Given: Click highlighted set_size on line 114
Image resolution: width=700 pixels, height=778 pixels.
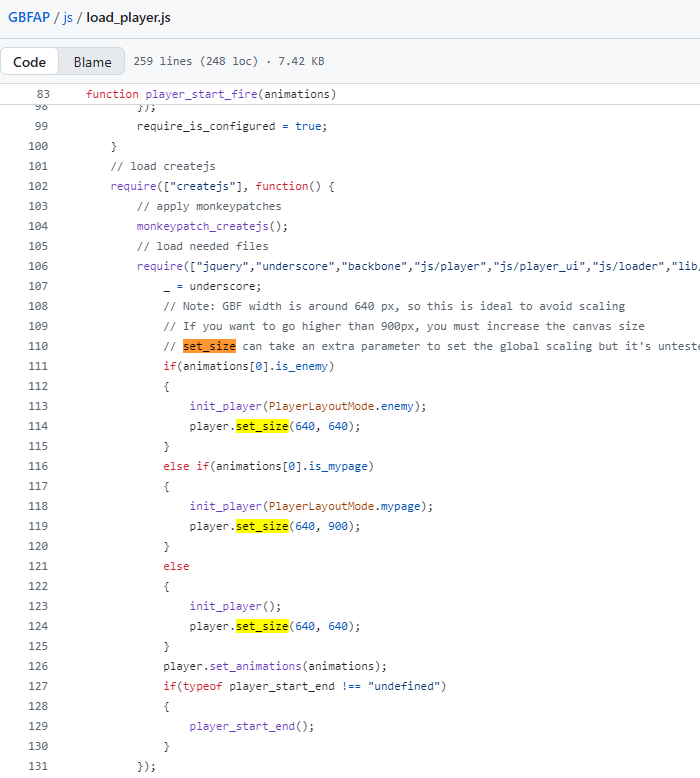Looking at the screenshot, I should click(x=262, y=426).
